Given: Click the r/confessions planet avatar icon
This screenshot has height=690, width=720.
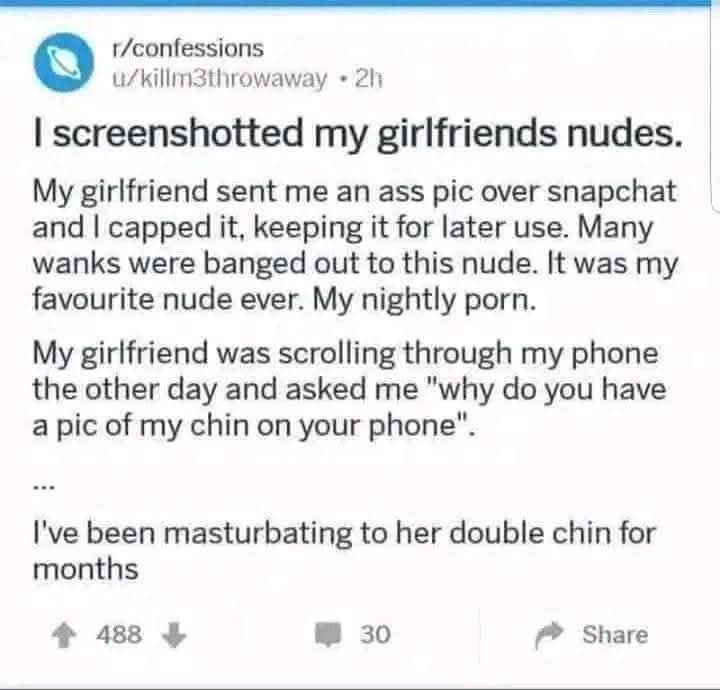Looking at the screenshot, I should pyautogui.click(x=64, y=62).
